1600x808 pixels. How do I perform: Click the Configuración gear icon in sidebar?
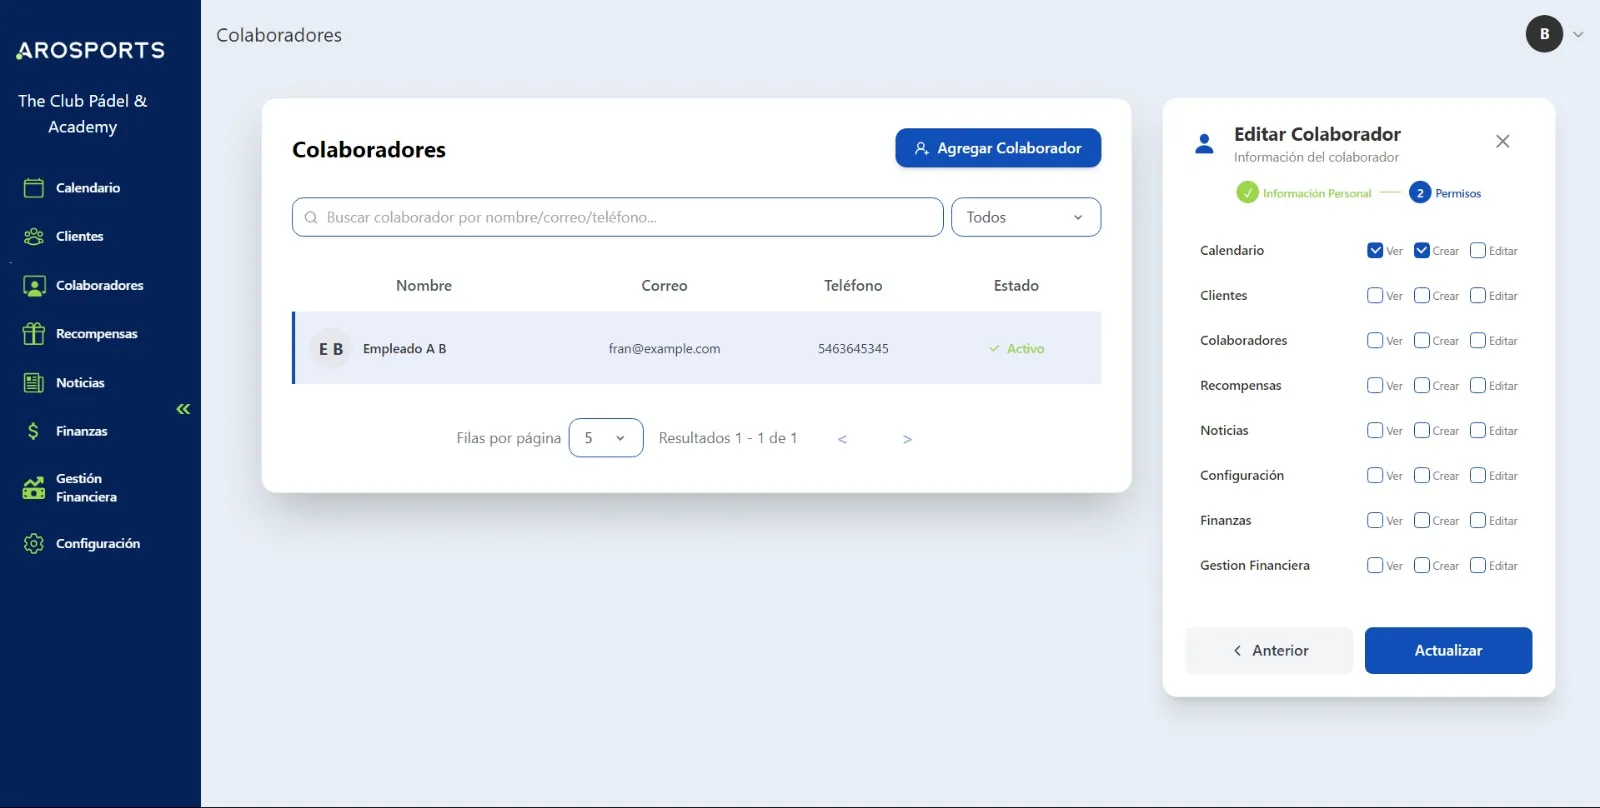34,543
